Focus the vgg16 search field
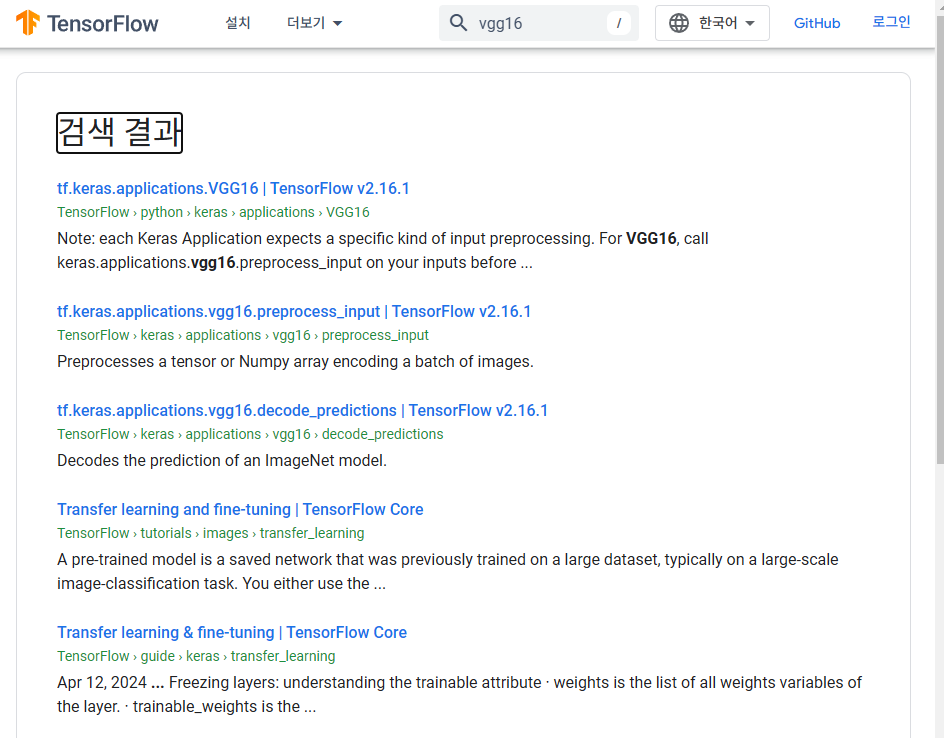The width and height of the screenshot is (944, 738). pyautogui.click(x=539, y=23)
